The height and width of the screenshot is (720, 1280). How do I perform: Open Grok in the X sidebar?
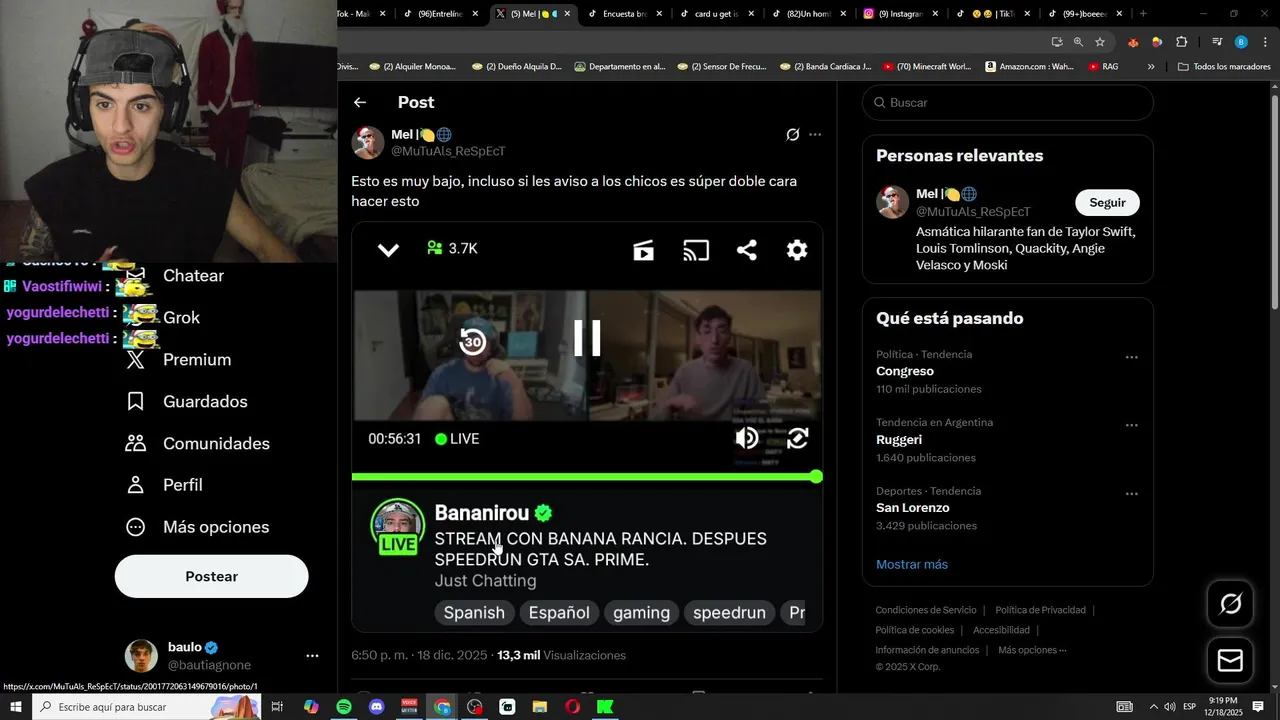pos(181,318)
